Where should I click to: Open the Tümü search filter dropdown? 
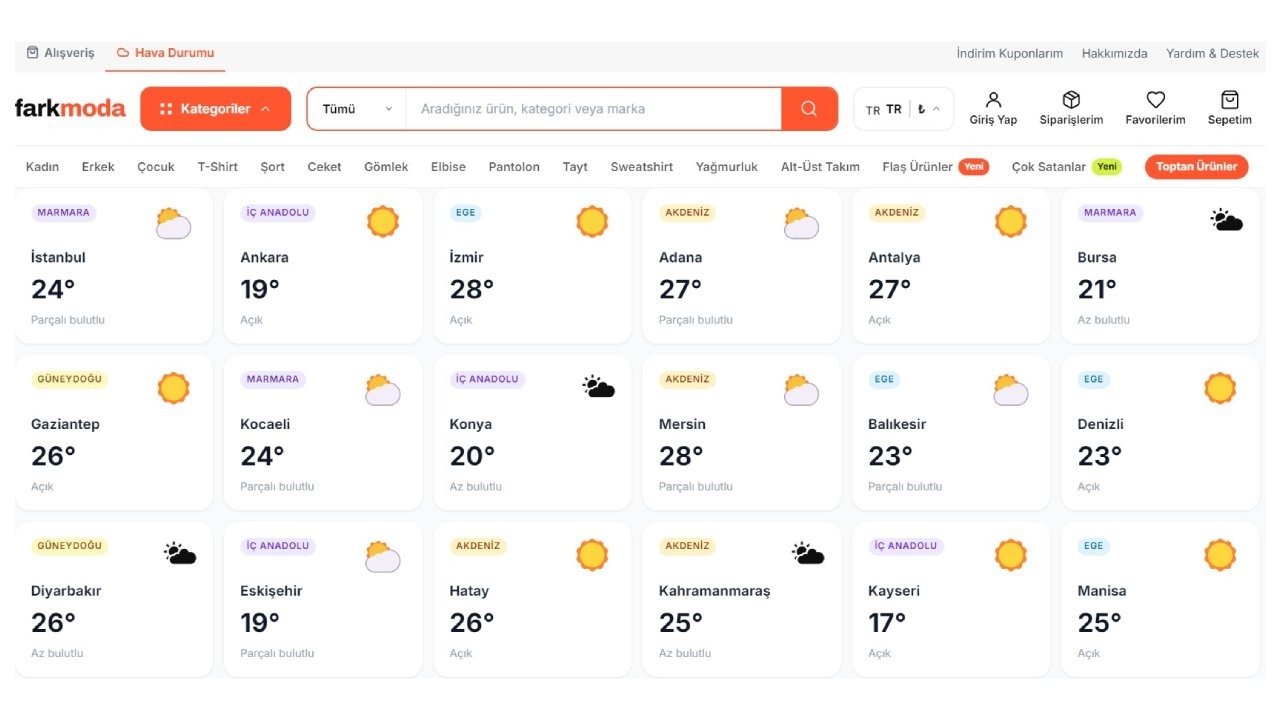[x=357, y=109]
